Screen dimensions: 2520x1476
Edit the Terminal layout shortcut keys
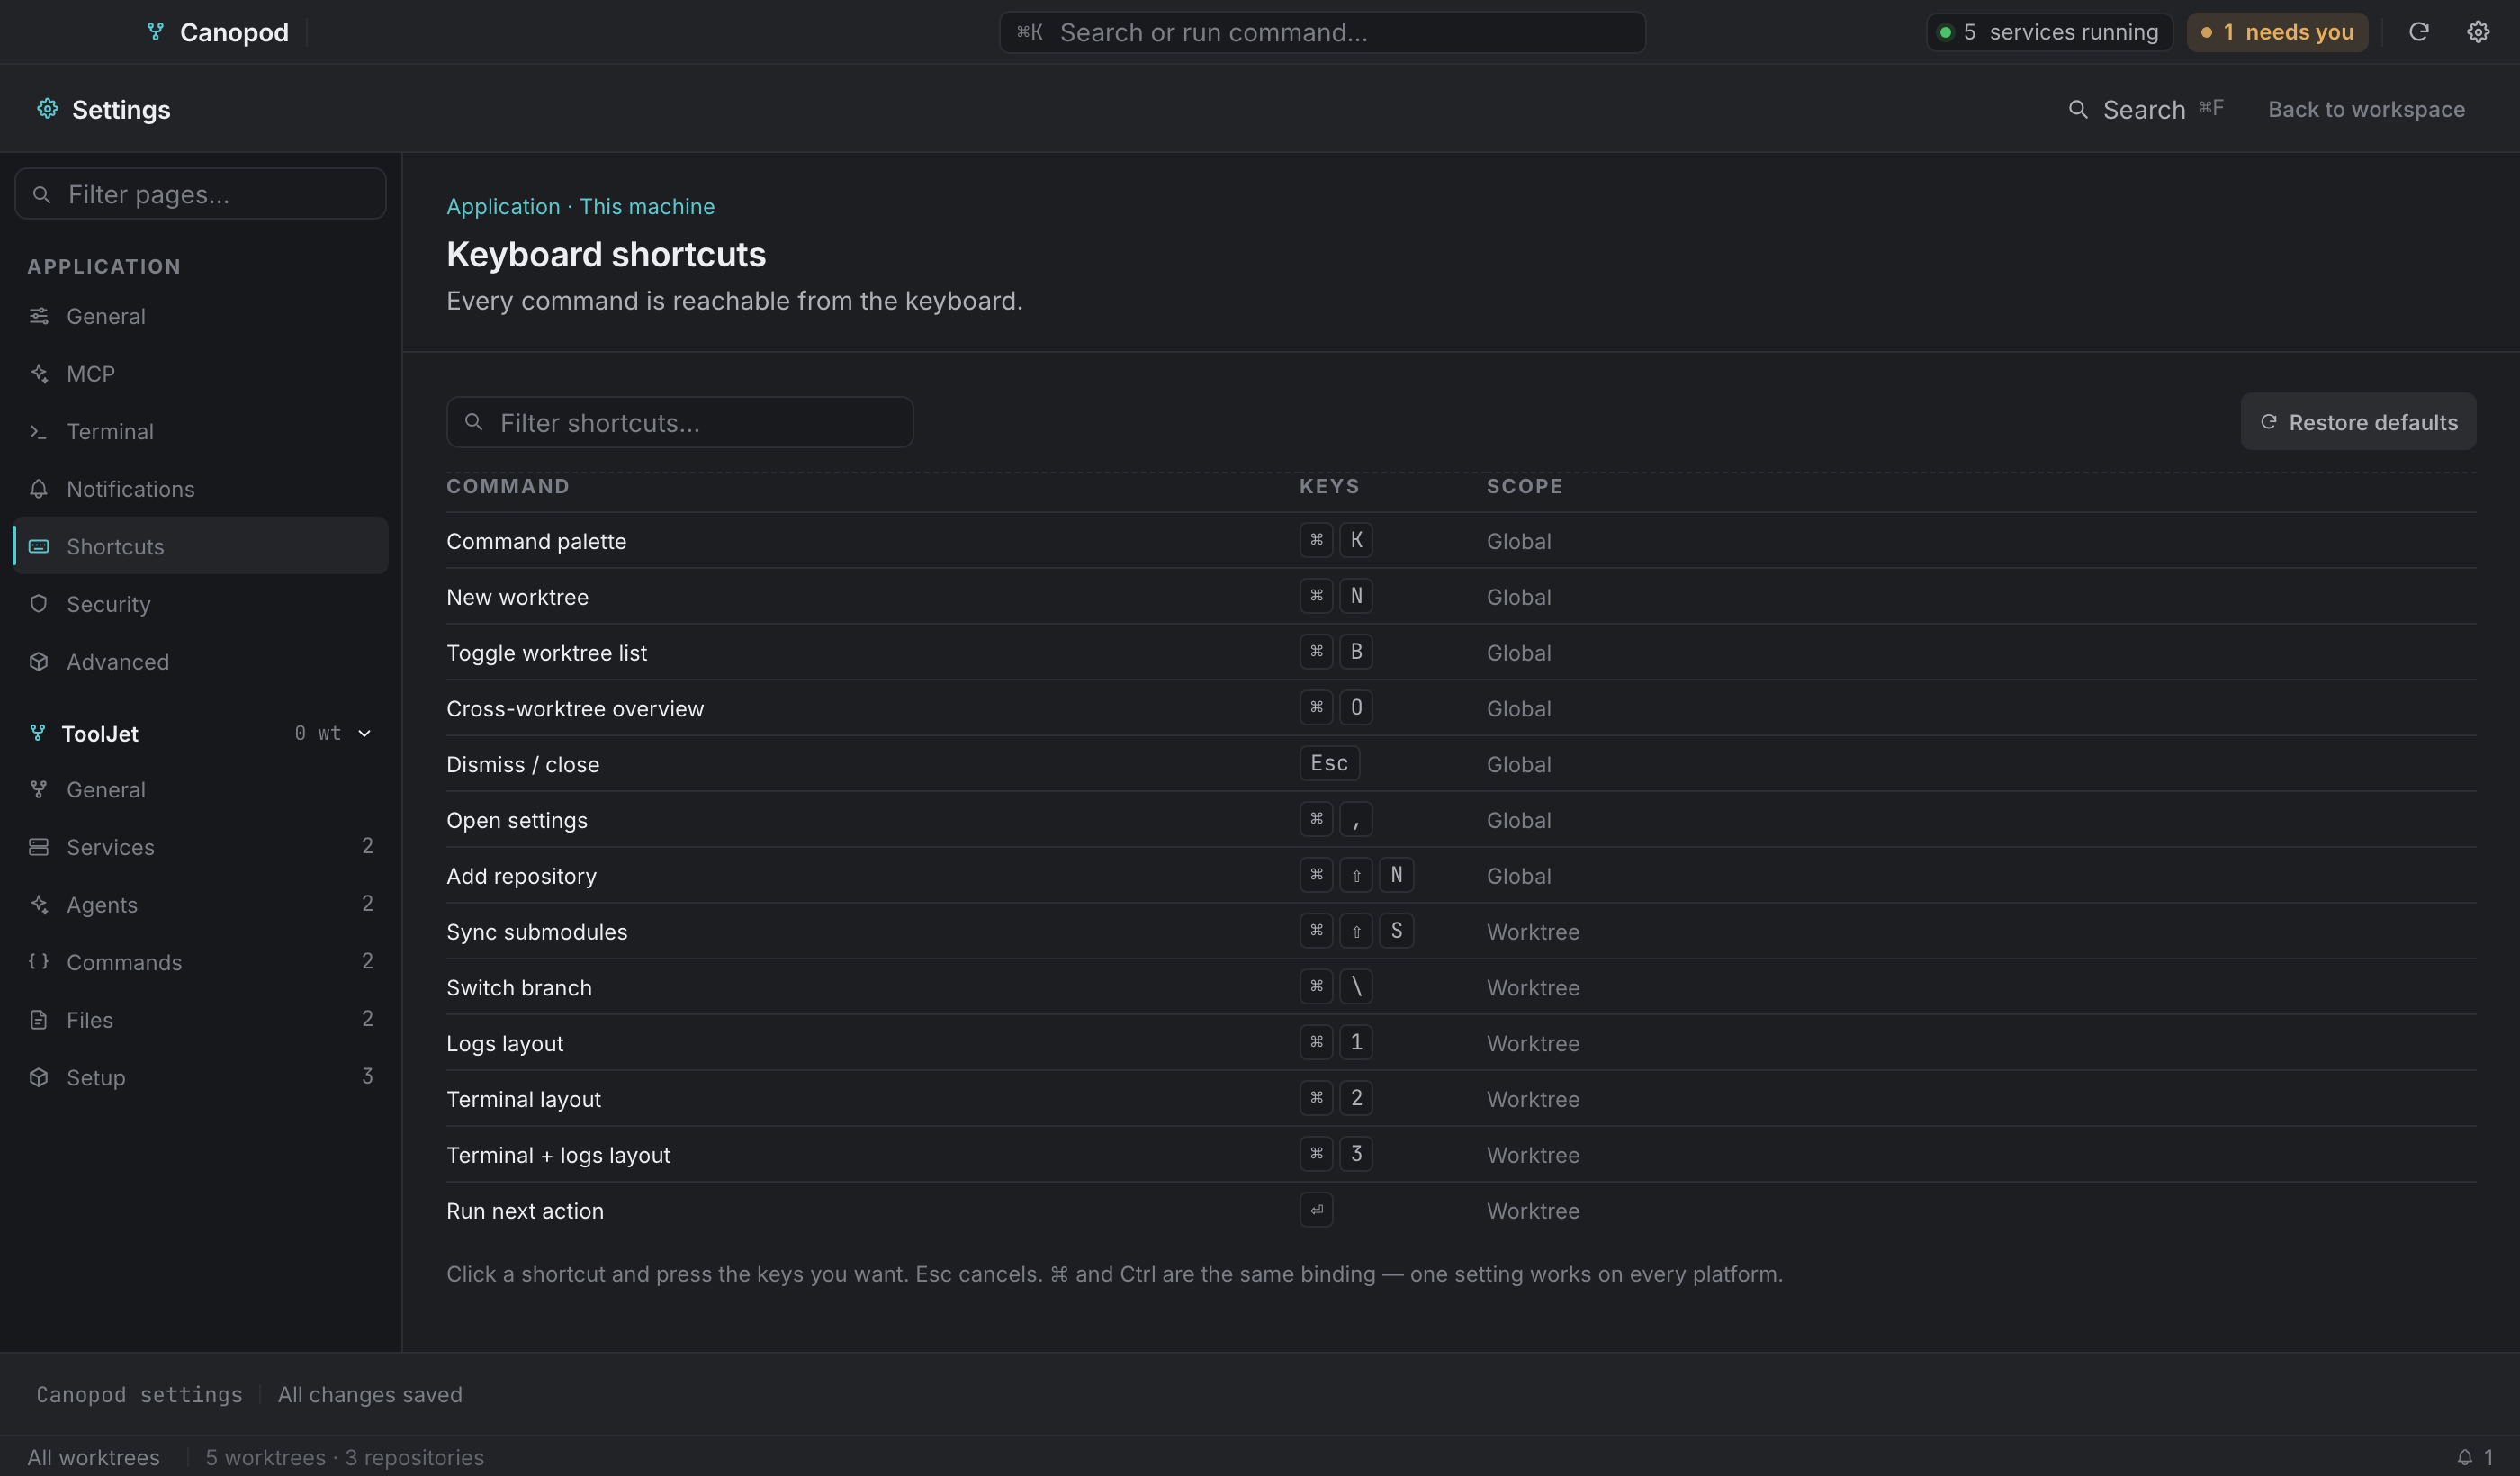coord(1335,1098)
